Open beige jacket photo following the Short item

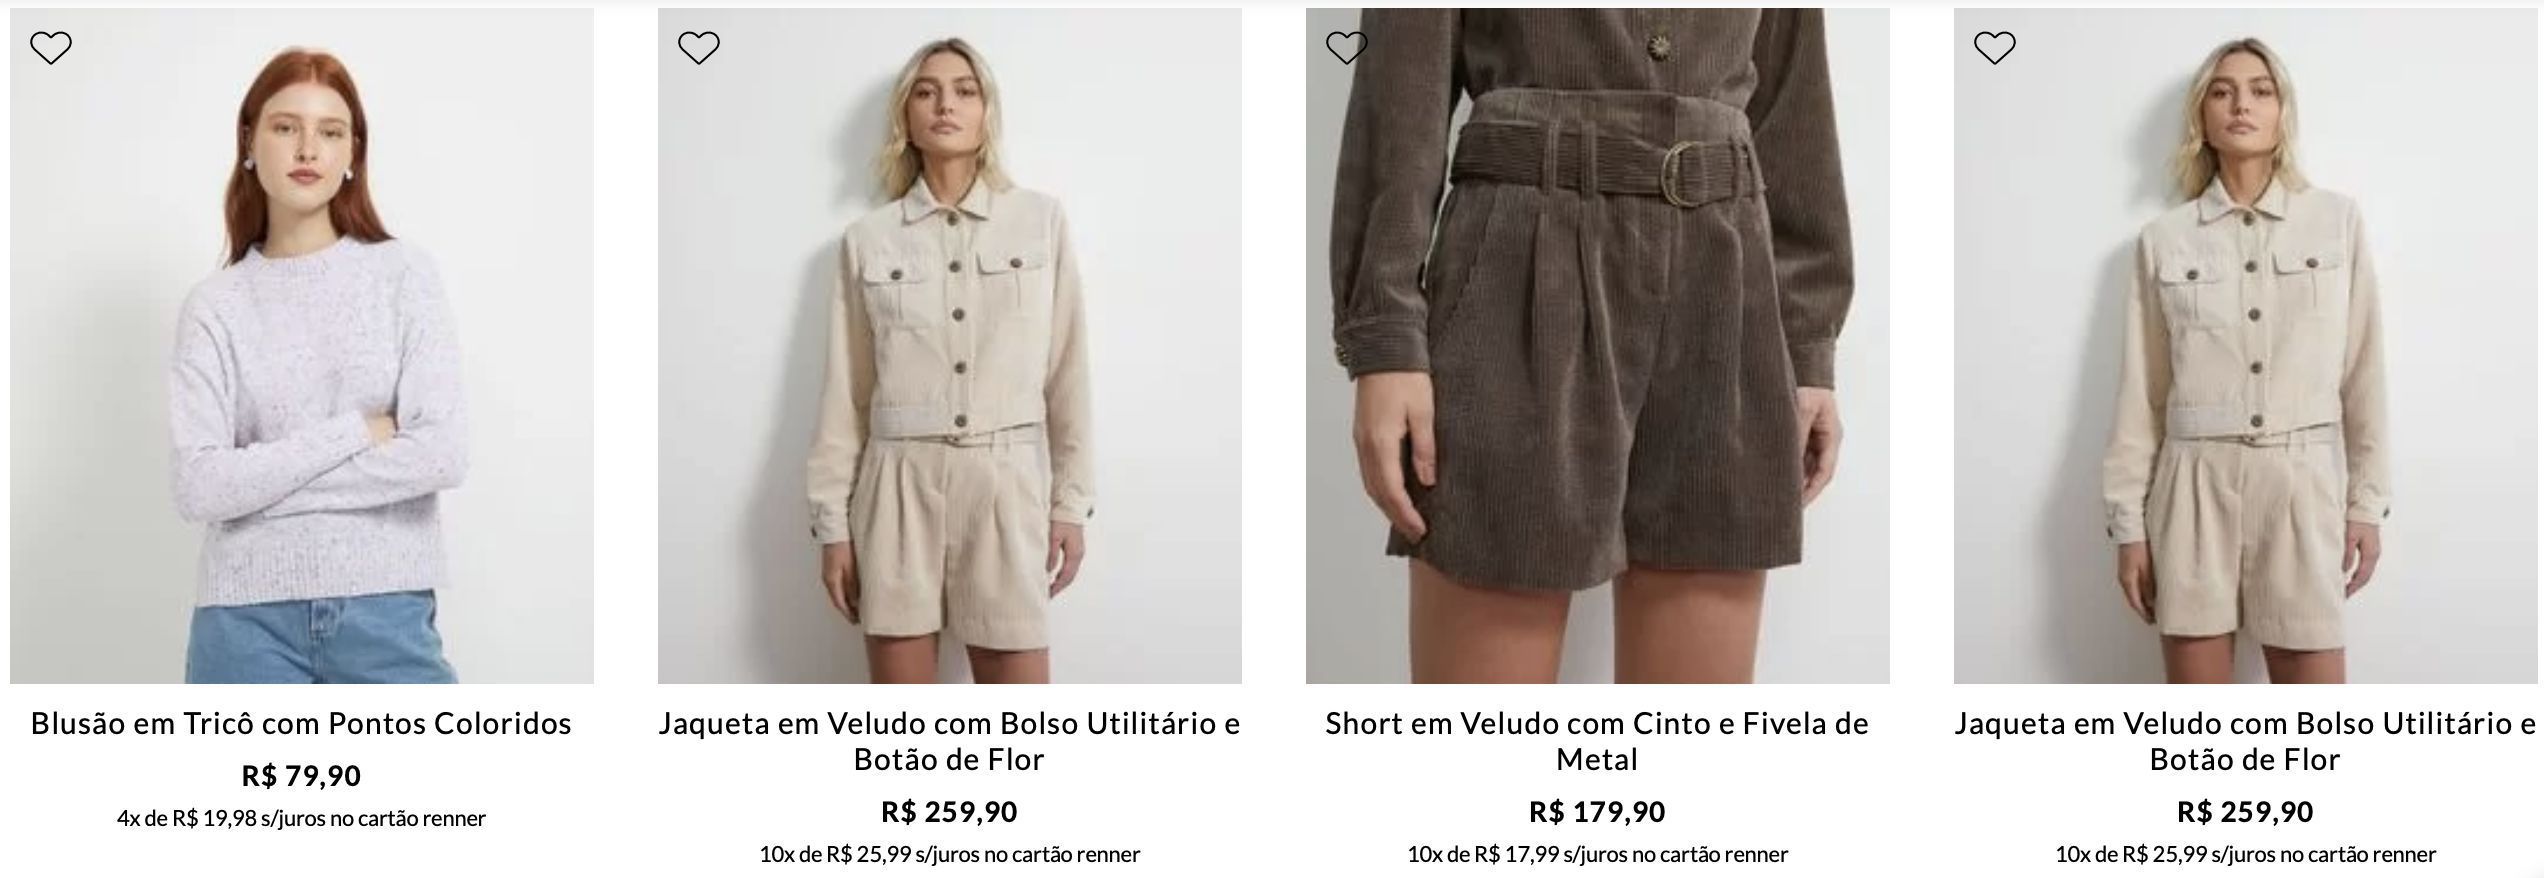[x=2246, y=346]
